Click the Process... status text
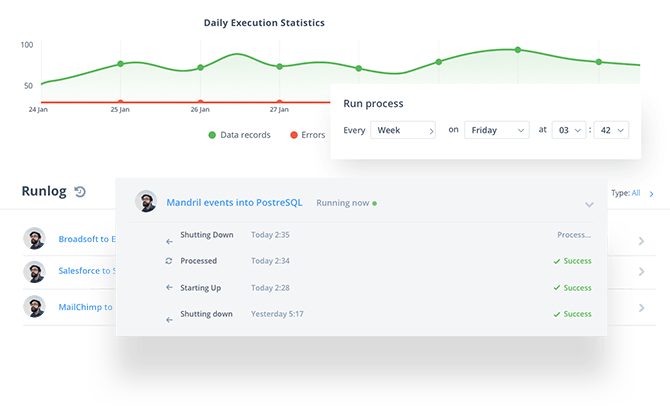 (x=574, y=235)
